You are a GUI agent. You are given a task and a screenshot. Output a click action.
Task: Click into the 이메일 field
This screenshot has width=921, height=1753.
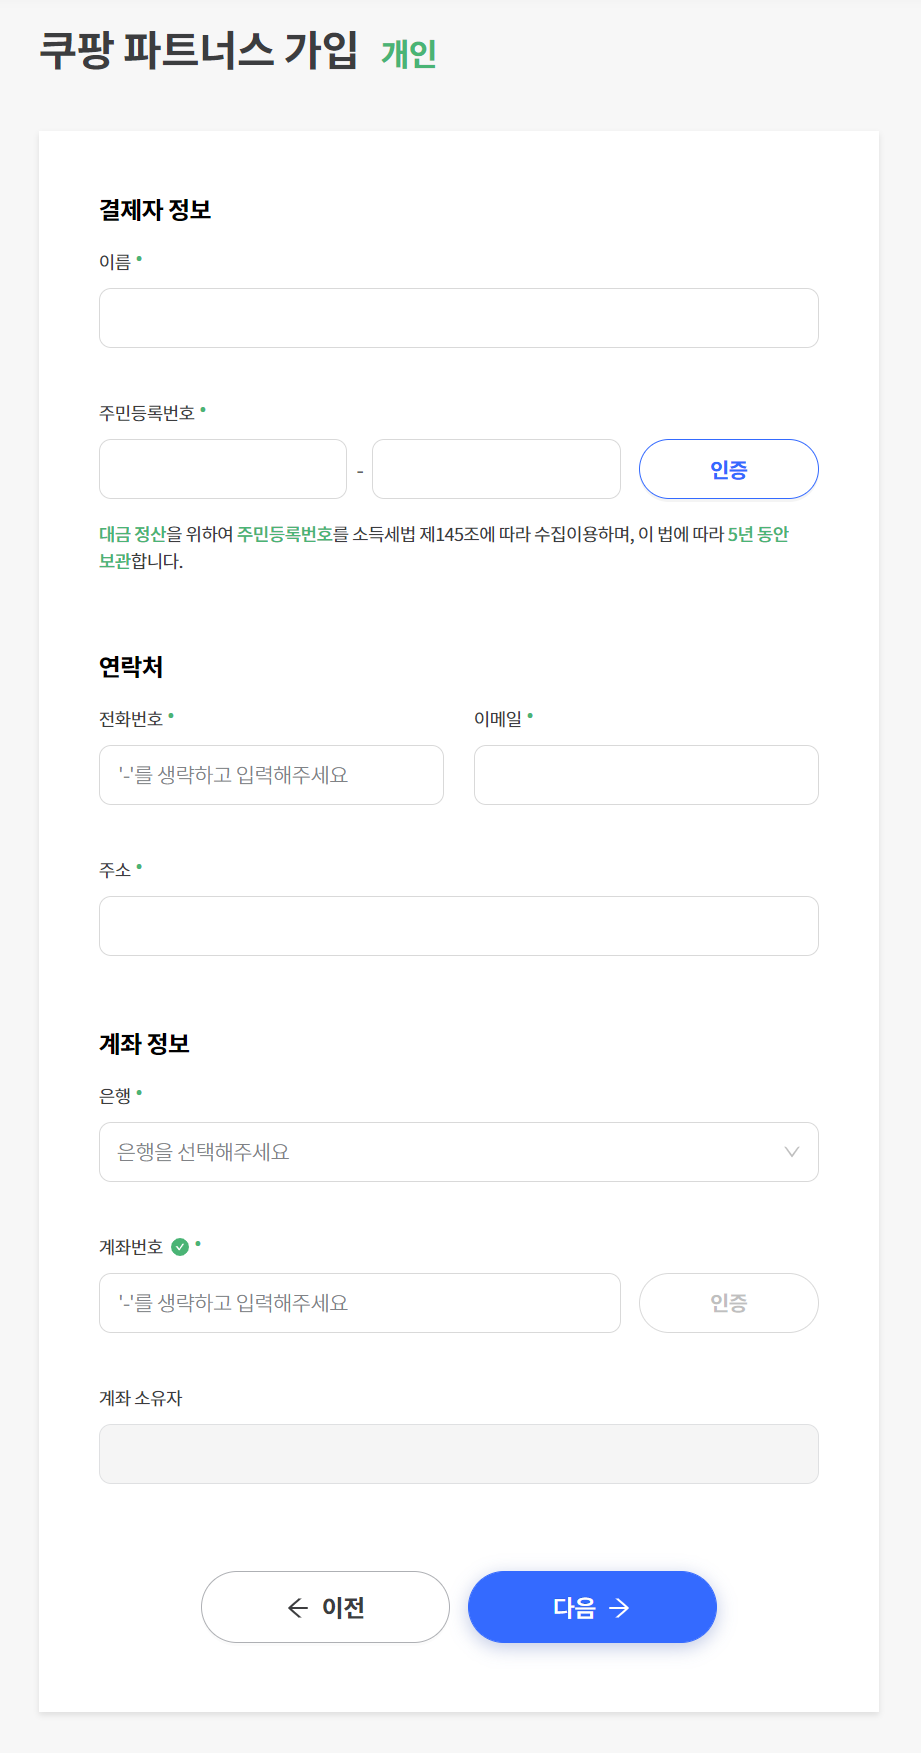tap(646, 775)
